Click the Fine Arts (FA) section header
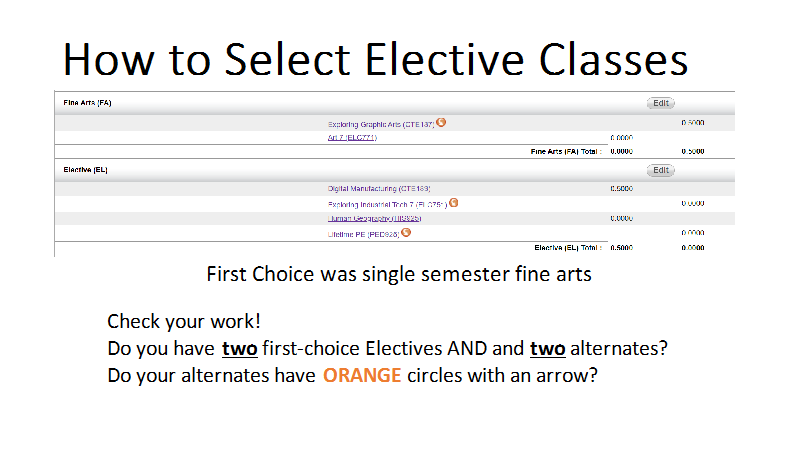This screenshot has height=450, width=800. 87,103
